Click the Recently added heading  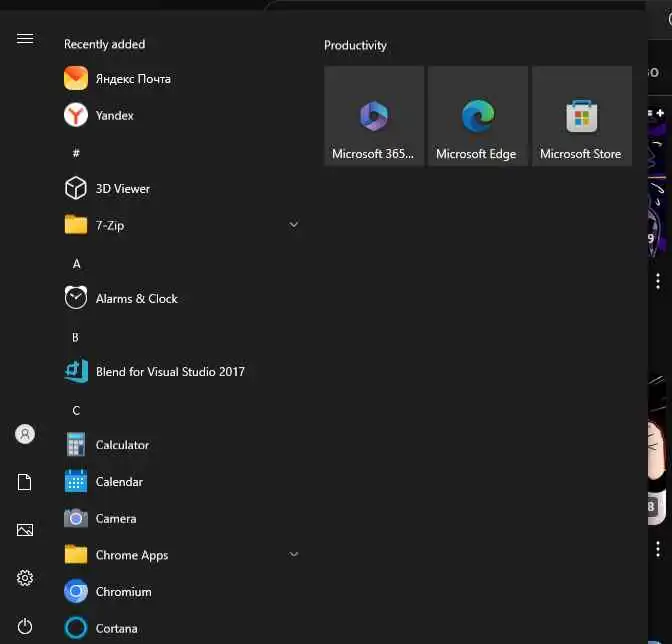coord(105,44)
